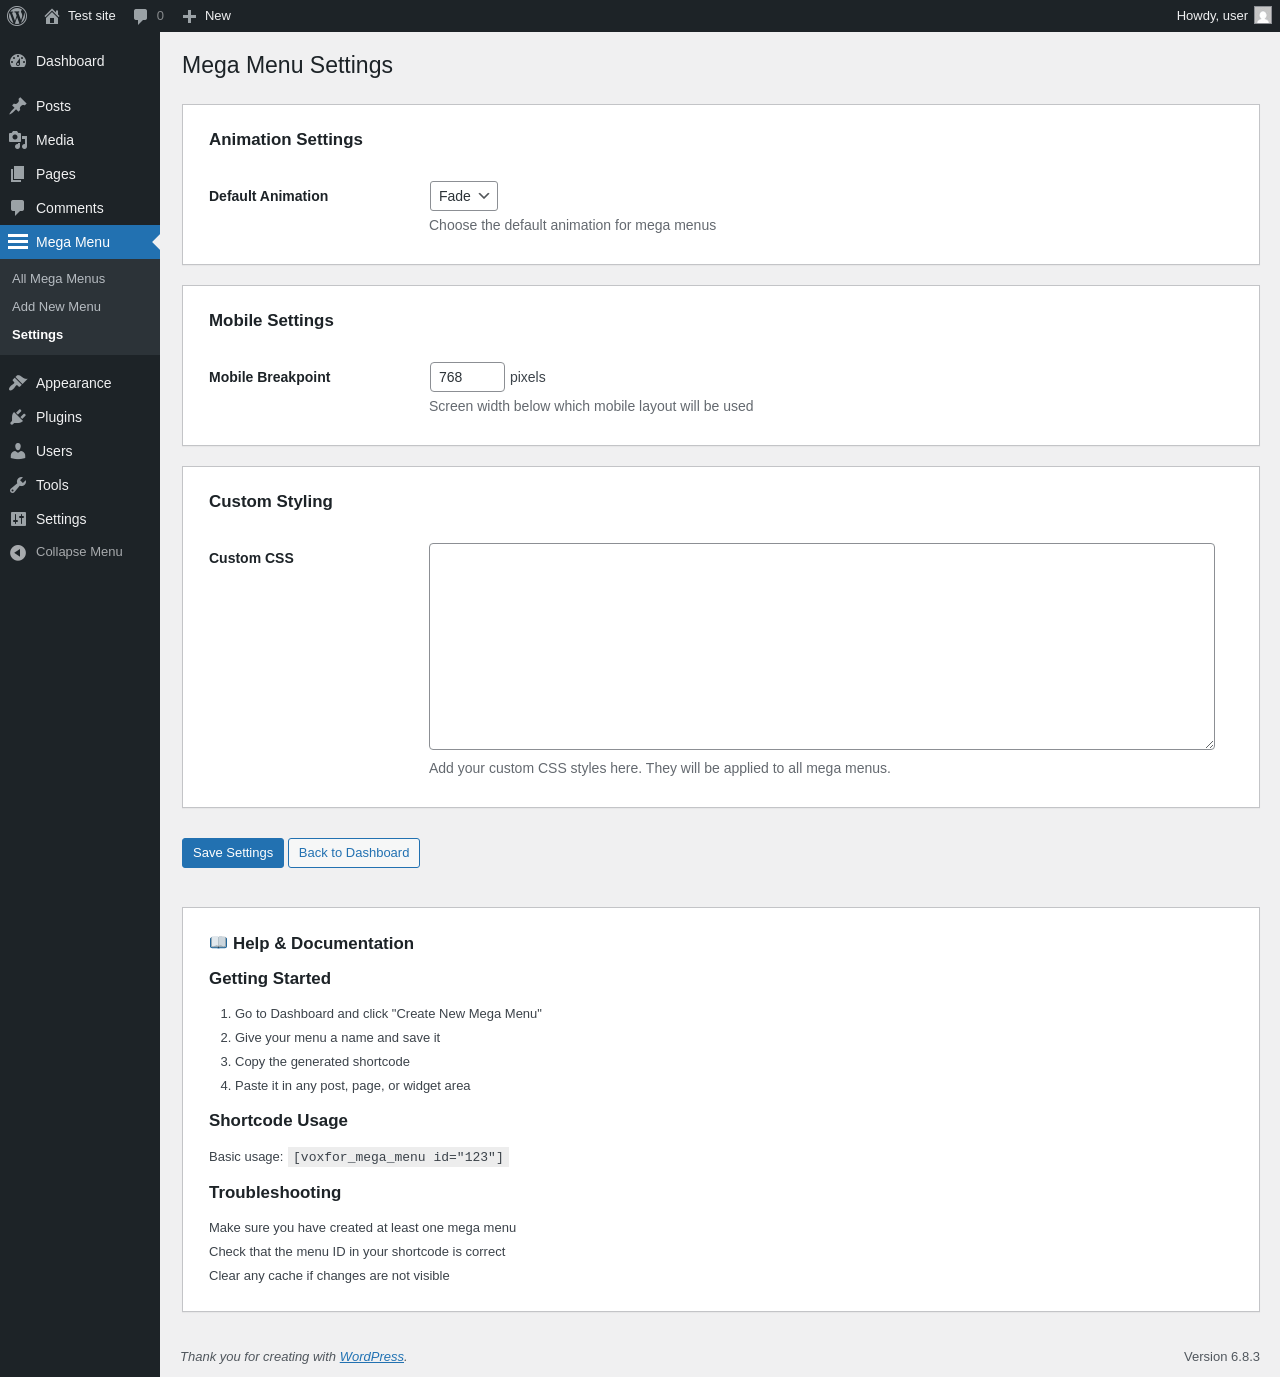
Task: Click the Custom CSS textarea resize handle
Action: [x=1209, y=744]
